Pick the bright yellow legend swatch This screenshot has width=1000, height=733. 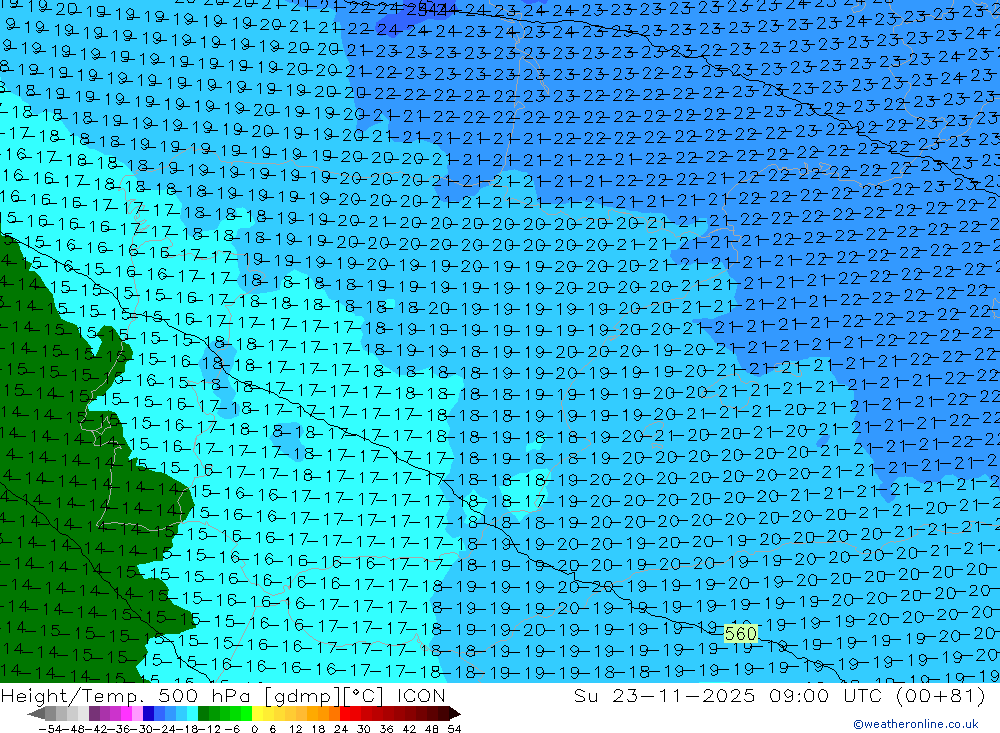tap(257, 713)
